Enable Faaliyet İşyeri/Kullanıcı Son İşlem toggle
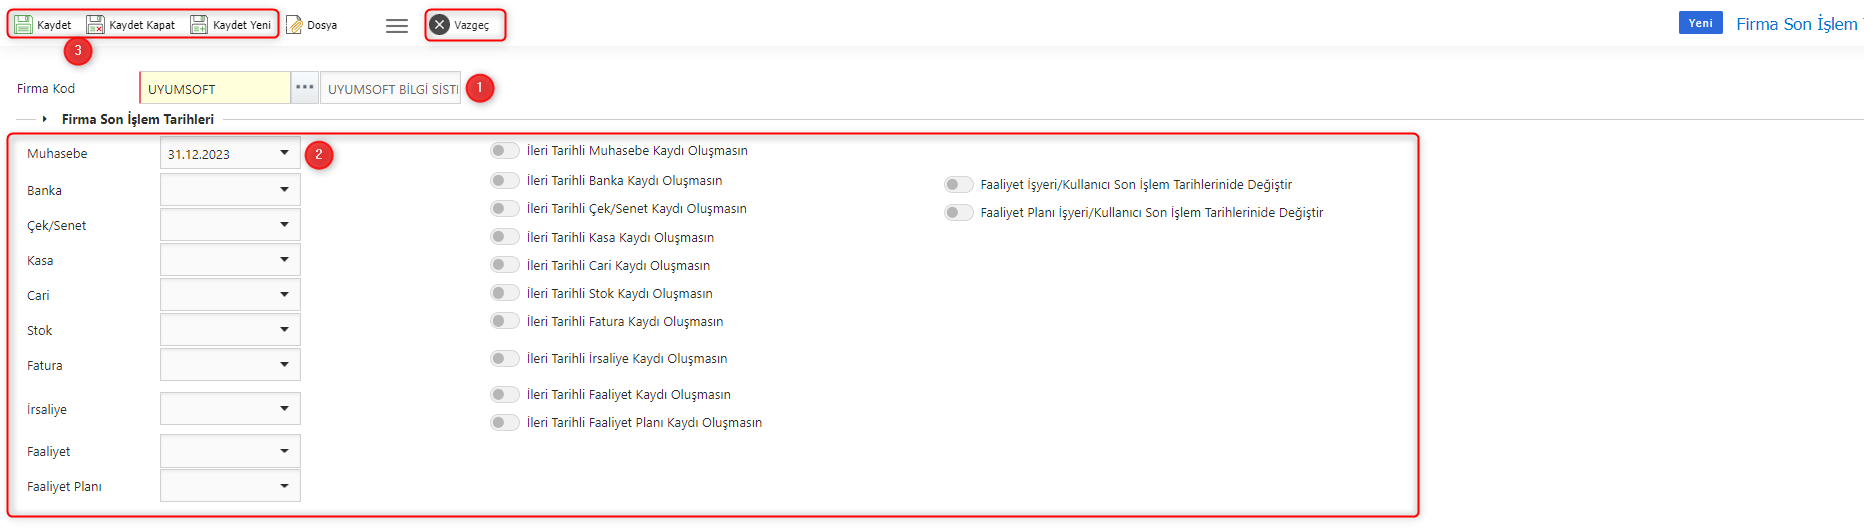 [x=958, y=185]
